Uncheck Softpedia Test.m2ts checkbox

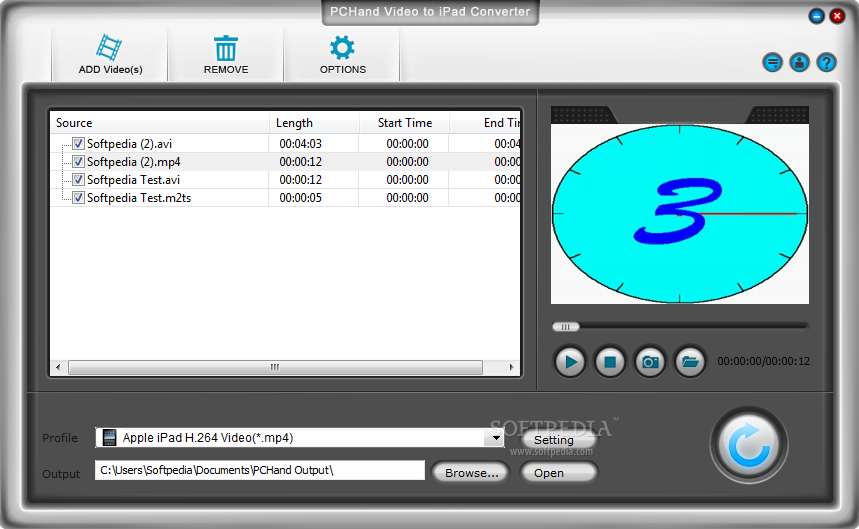tap(78, 198)
